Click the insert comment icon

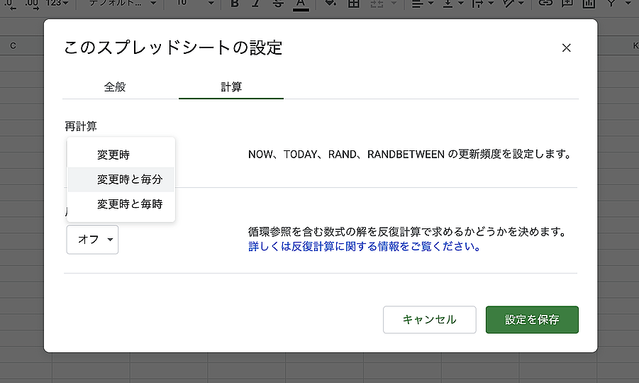click(567, 3)
